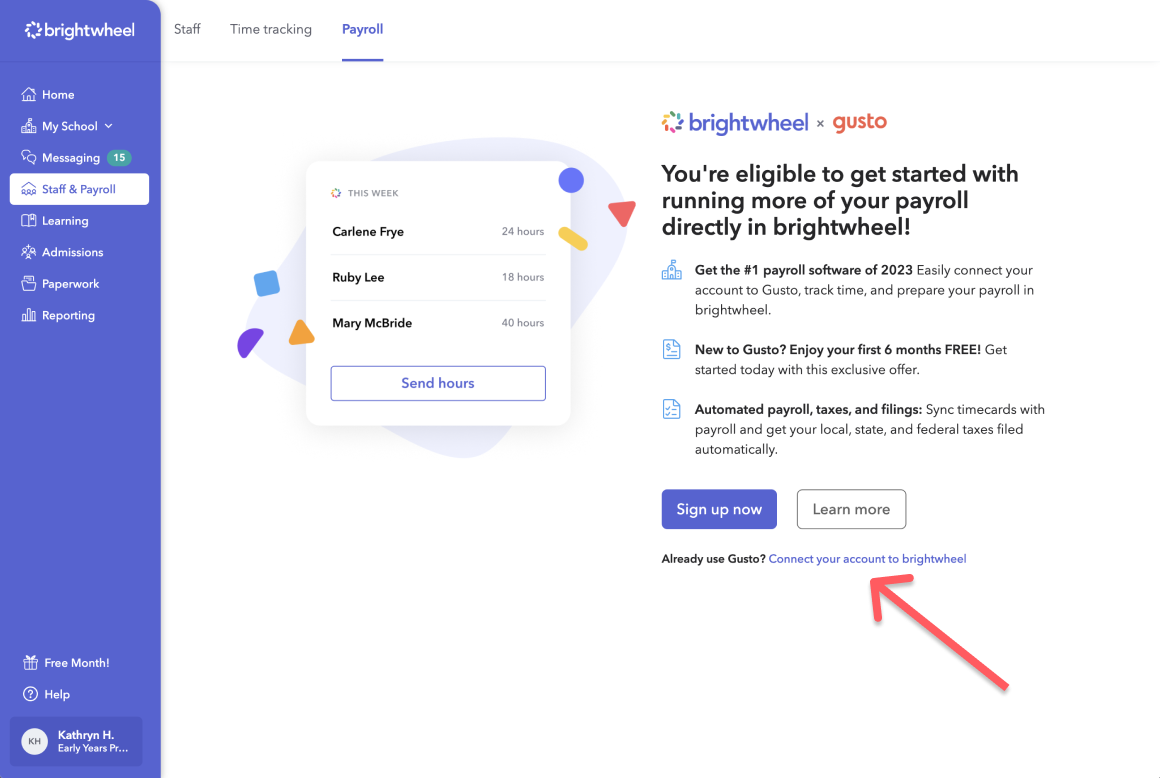Click the Admissions people icon
1160x778 pixels.
click(29, 252)
